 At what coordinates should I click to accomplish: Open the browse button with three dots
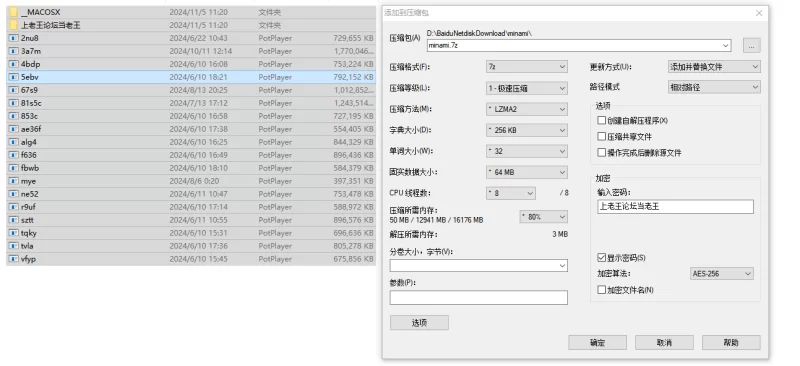[752, 45]
